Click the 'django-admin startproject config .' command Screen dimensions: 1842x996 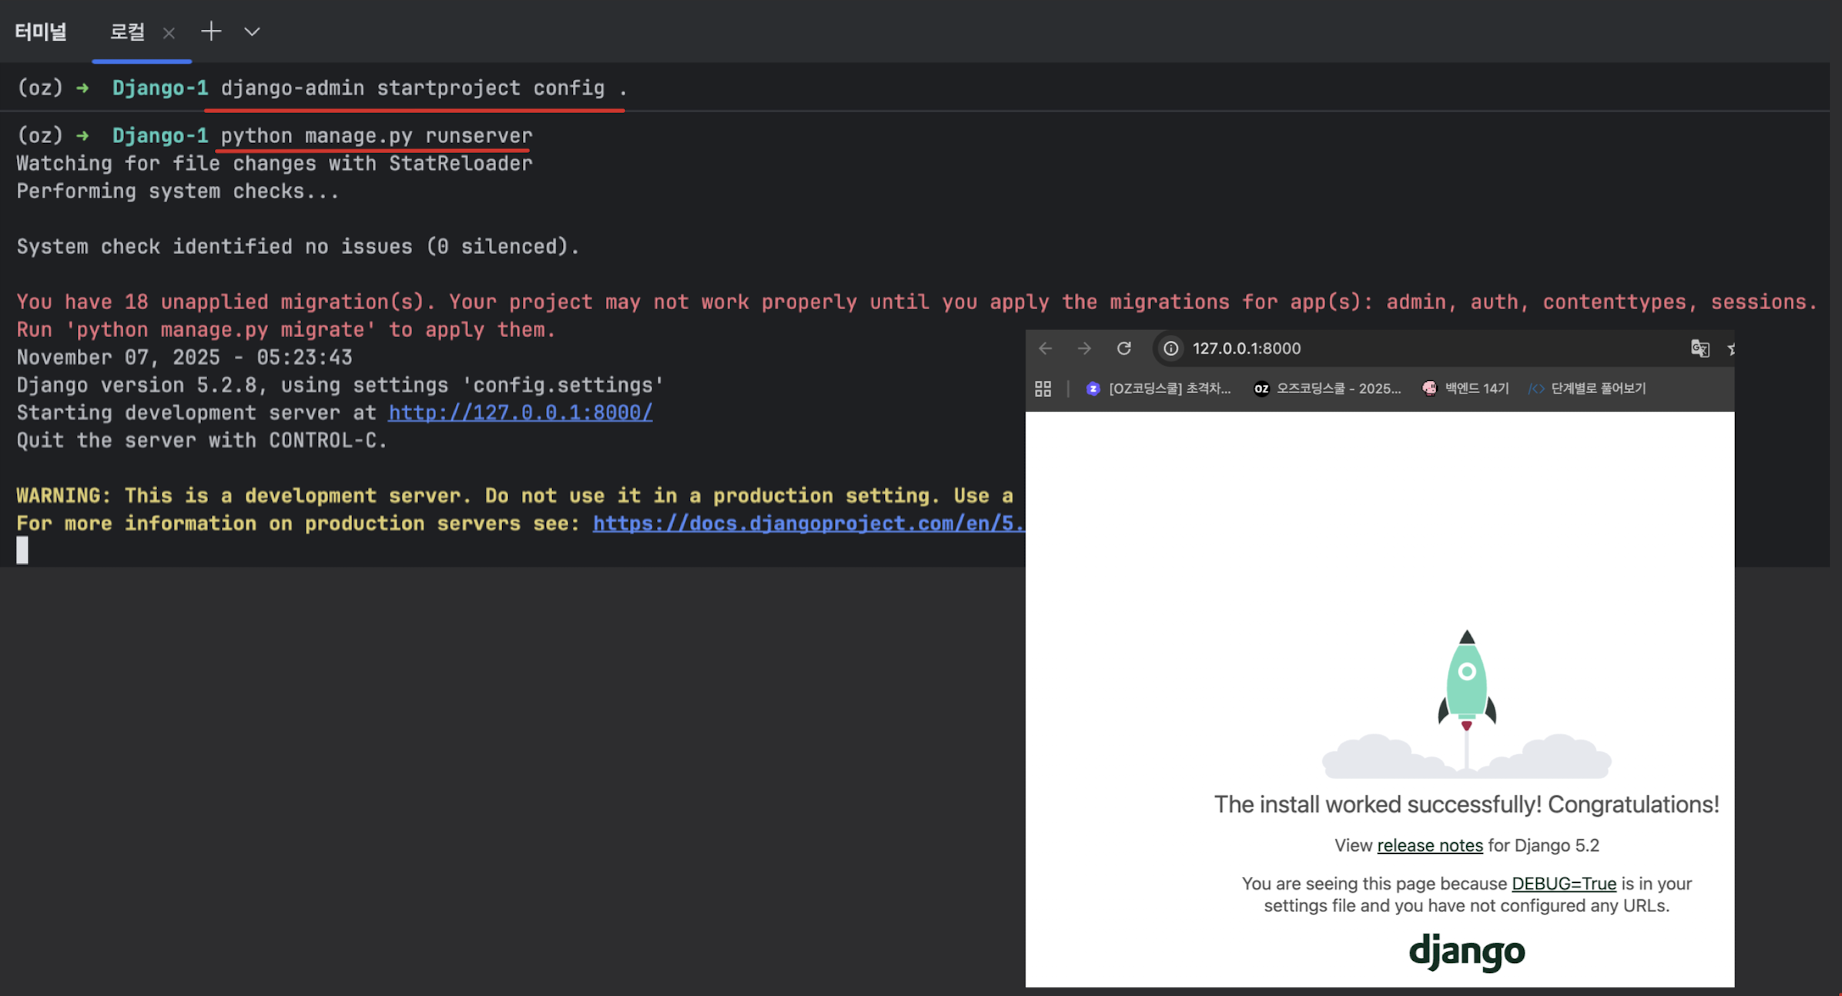tap(424, 88)
